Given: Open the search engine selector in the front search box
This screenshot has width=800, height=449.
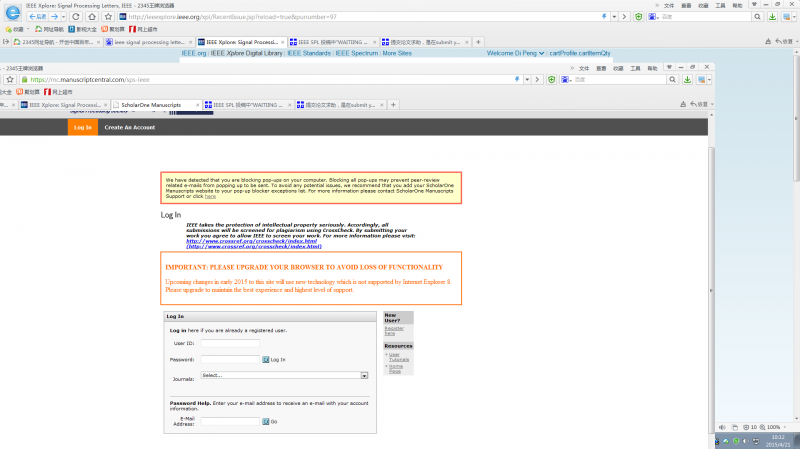Looking at the screenshot, I should 566,80.
